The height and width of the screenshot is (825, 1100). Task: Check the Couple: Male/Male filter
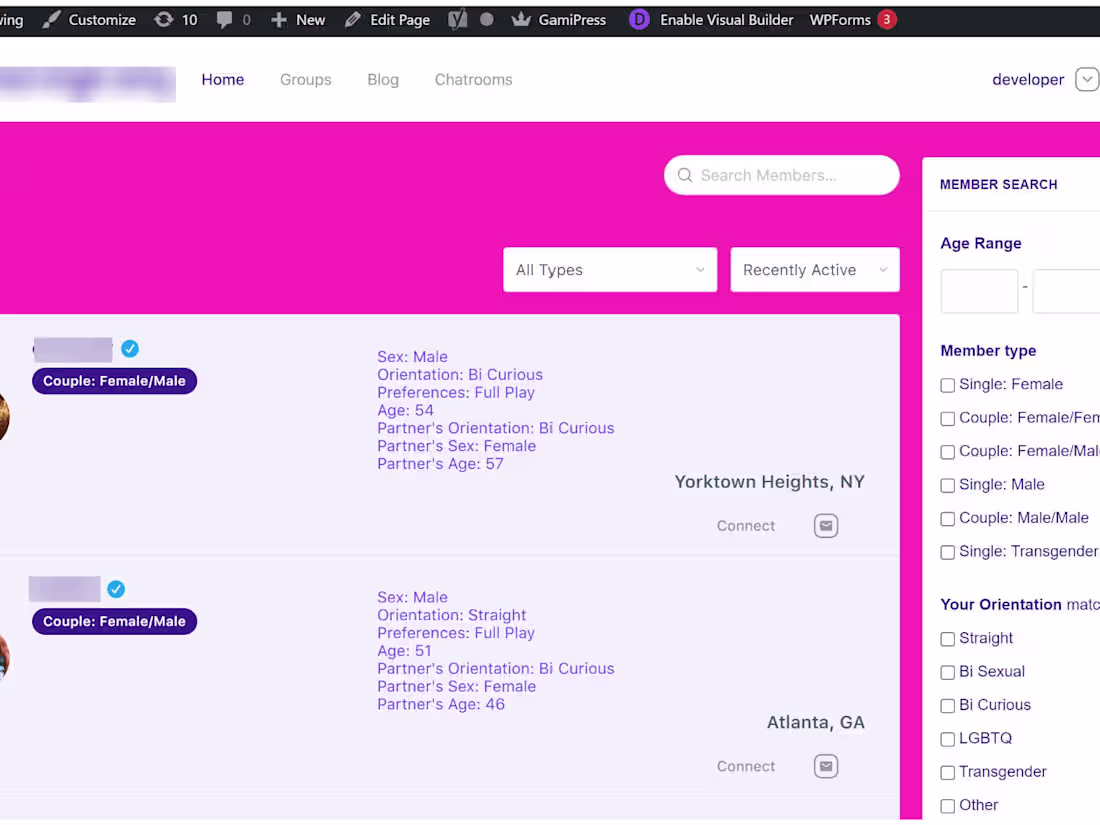(947, 518)
